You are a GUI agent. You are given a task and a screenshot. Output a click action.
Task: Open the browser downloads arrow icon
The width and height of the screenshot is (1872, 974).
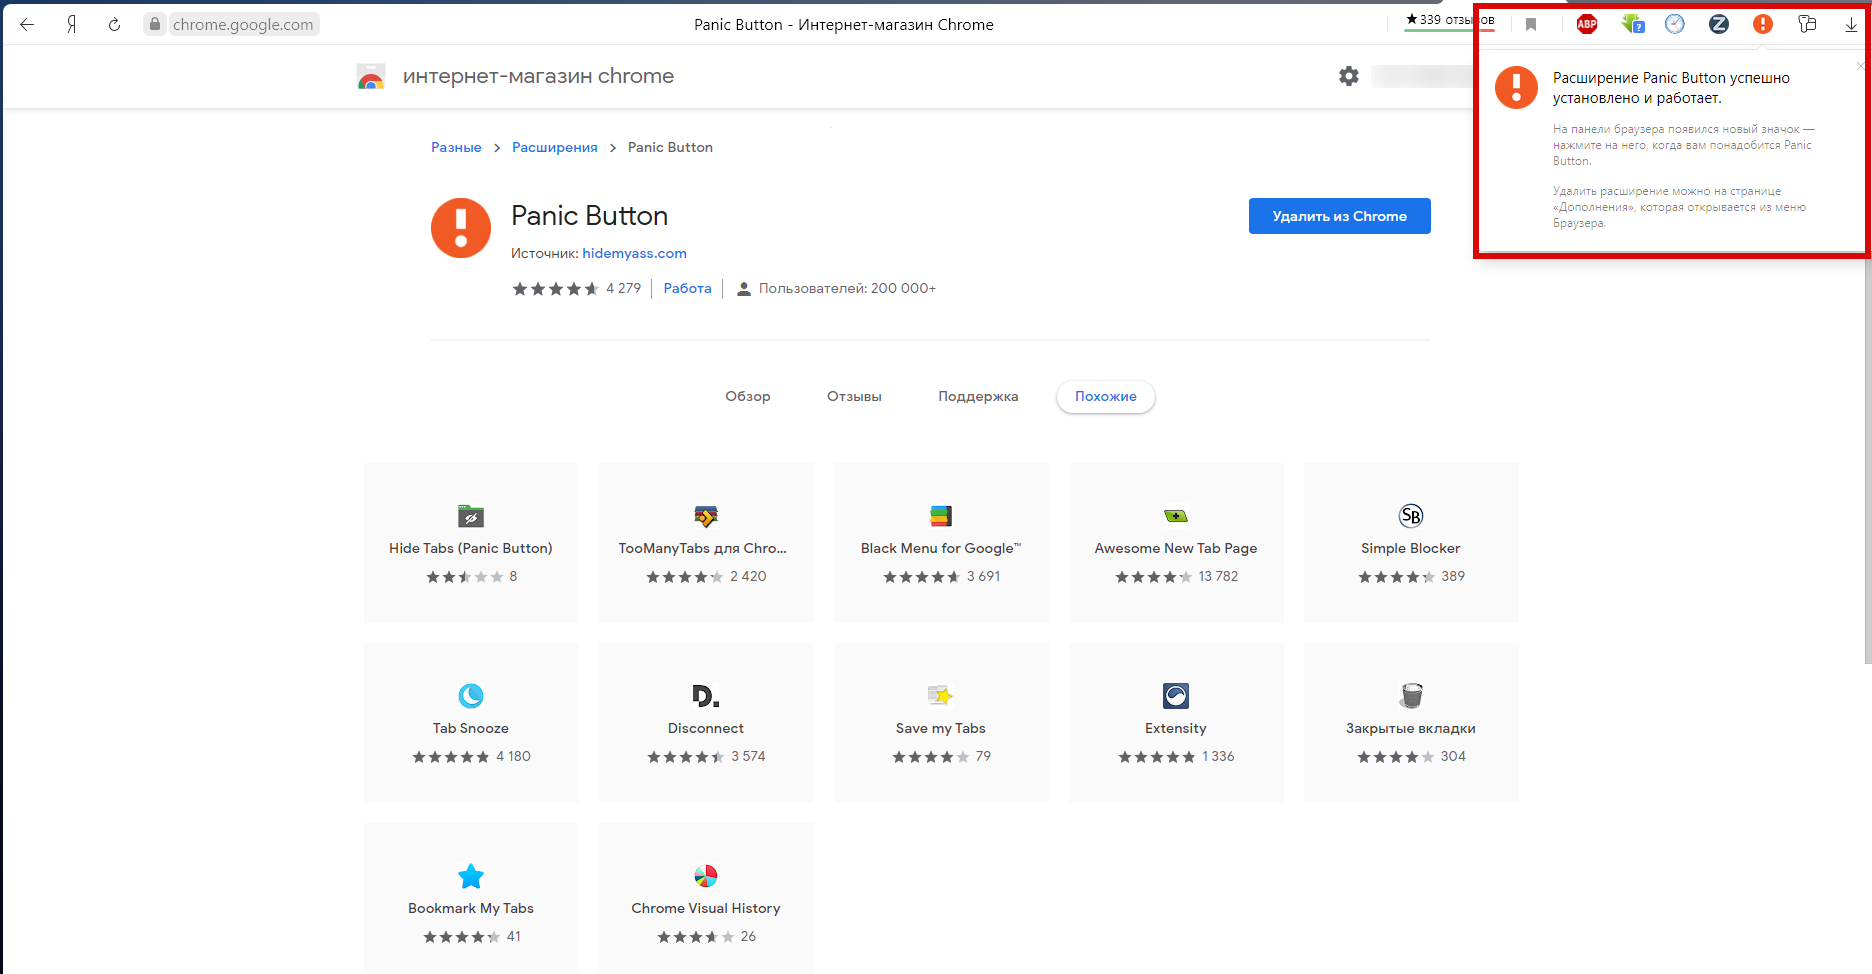coord(1850,24)
